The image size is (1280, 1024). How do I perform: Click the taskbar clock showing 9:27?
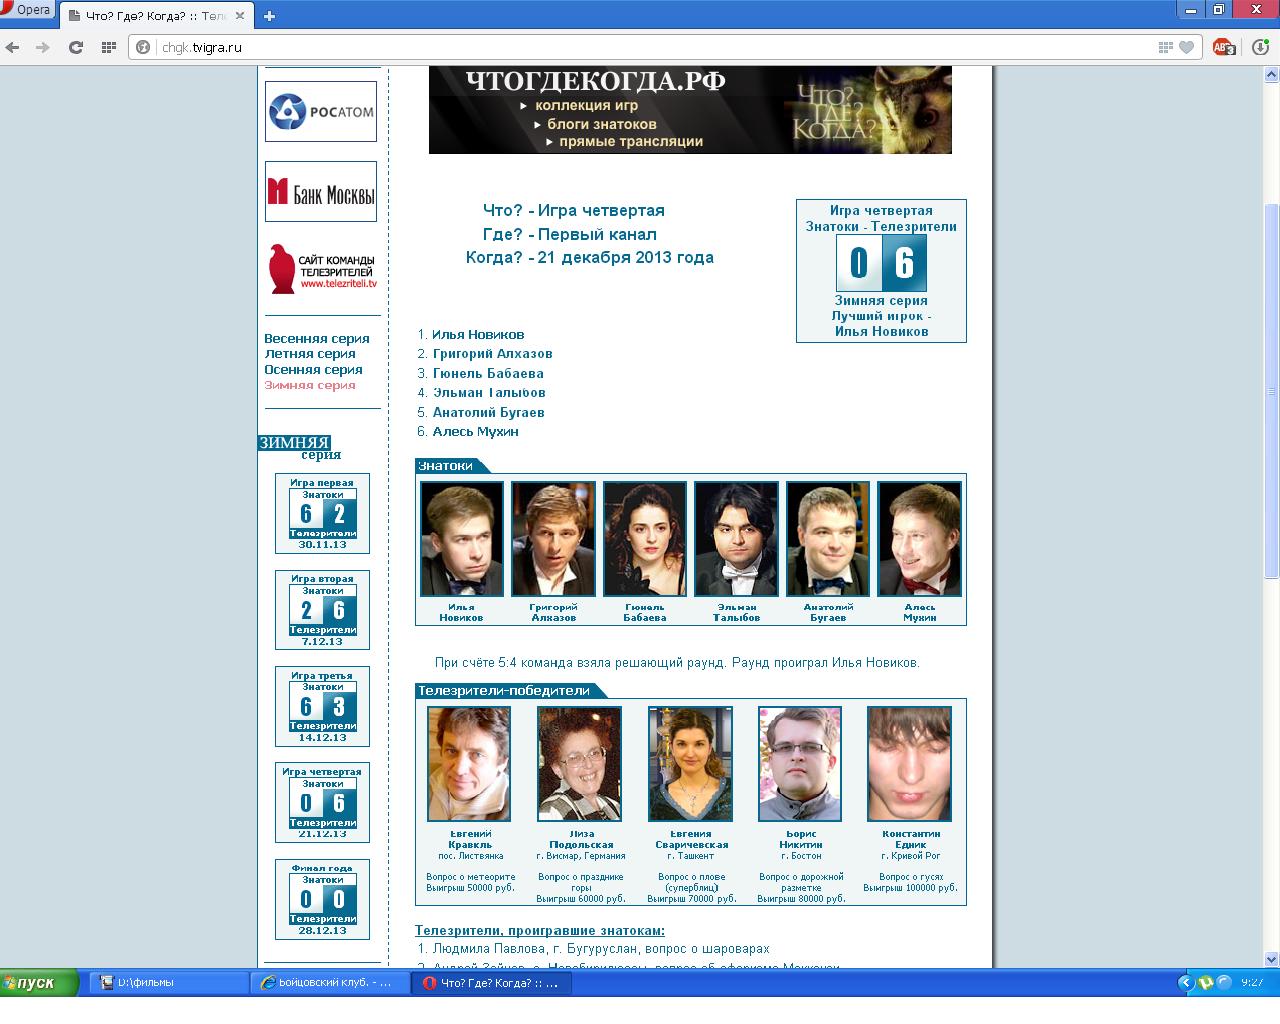pyautogui.click(x=1253, y=983)
